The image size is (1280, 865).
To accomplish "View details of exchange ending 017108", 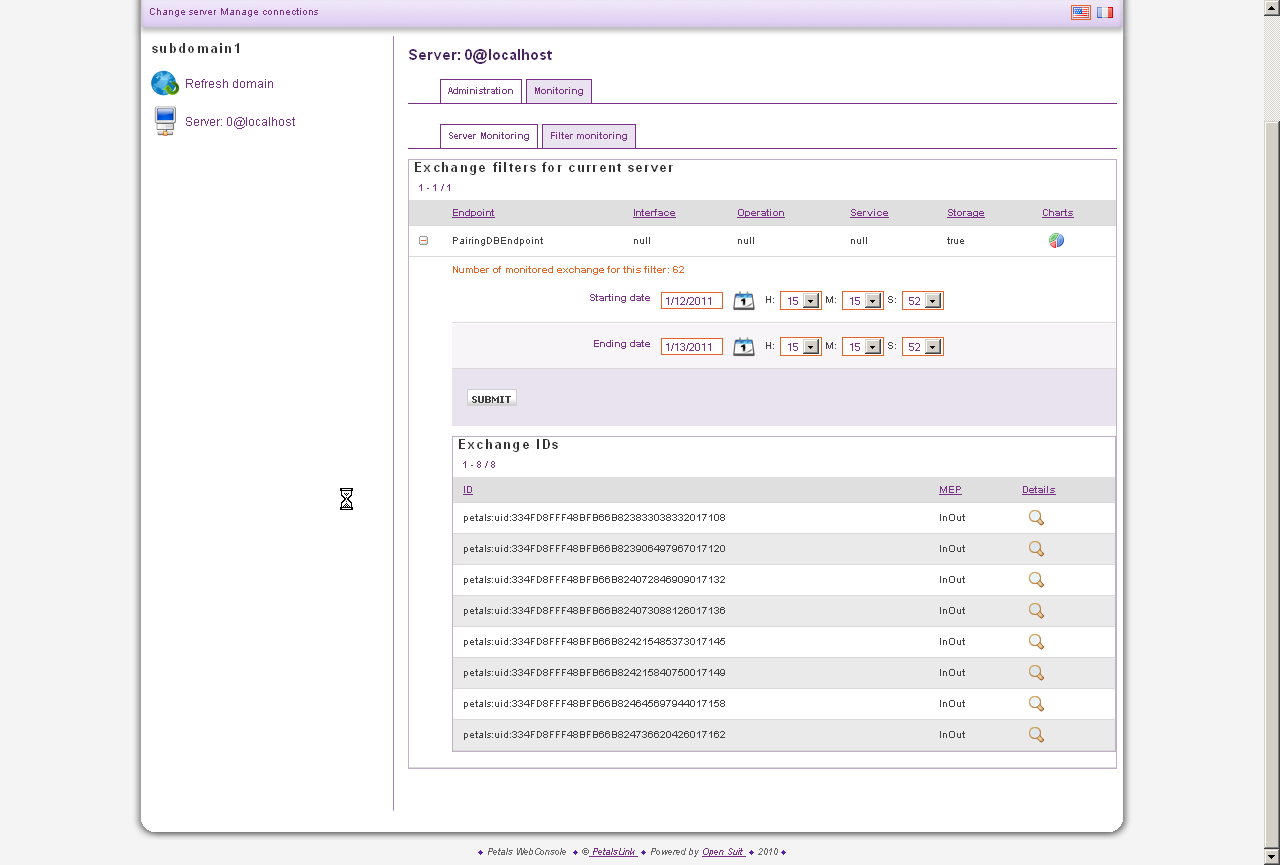I will 1036,518.
